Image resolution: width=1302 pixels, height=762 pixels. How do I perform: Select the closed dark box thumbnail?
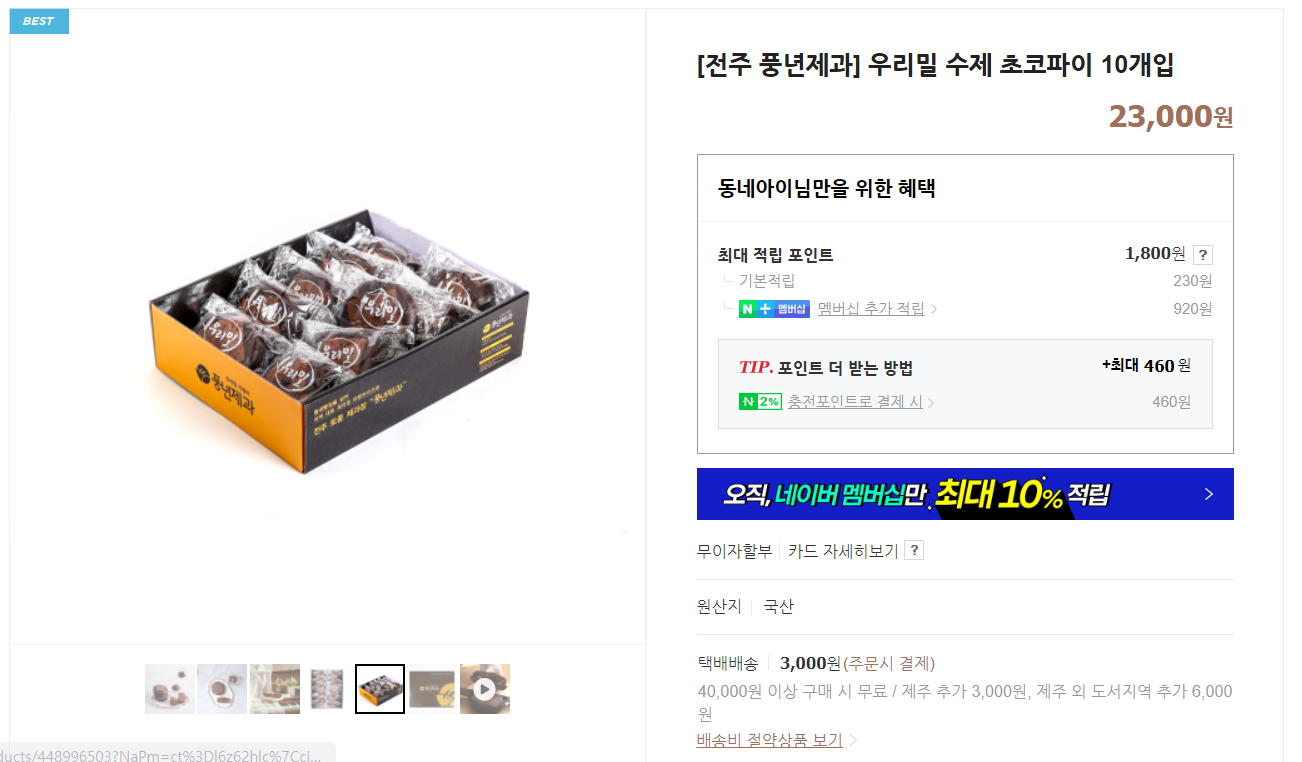[432, 689]
